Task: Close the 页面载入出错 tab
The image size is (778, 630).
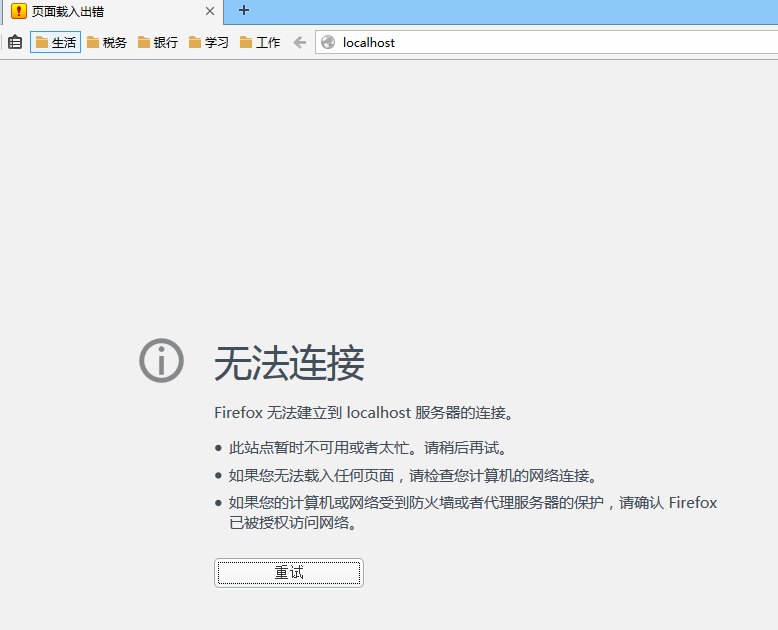Action: 209,11
